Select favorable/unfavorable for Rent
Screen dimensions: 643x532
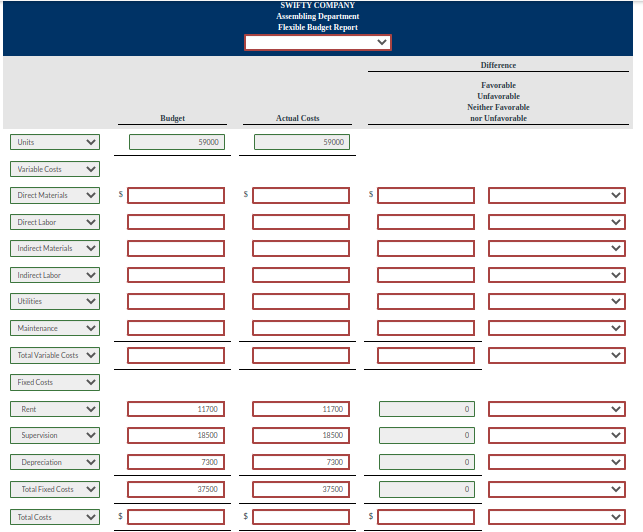point(556,409)
